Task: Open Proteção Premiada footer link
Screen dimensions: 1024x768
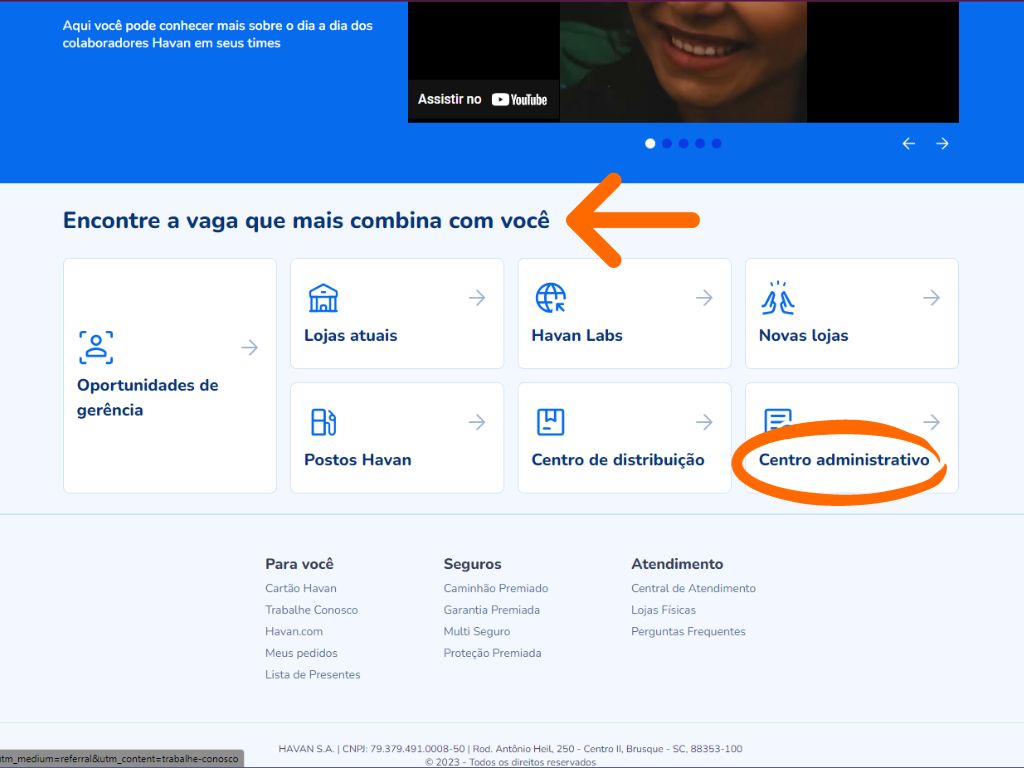Action: coord(492,653)
